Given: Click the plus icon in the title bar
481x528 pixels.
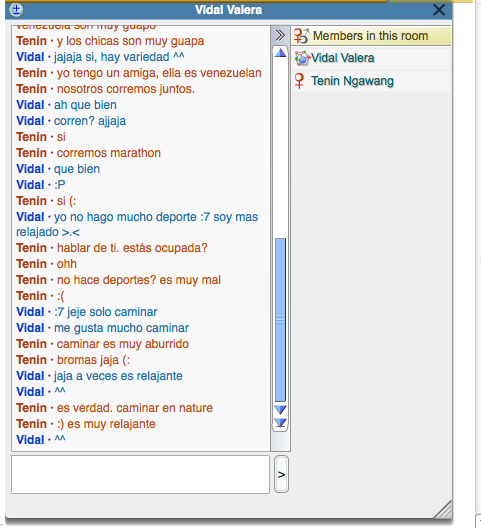Looking at the screenshot, I should [16, 9].
